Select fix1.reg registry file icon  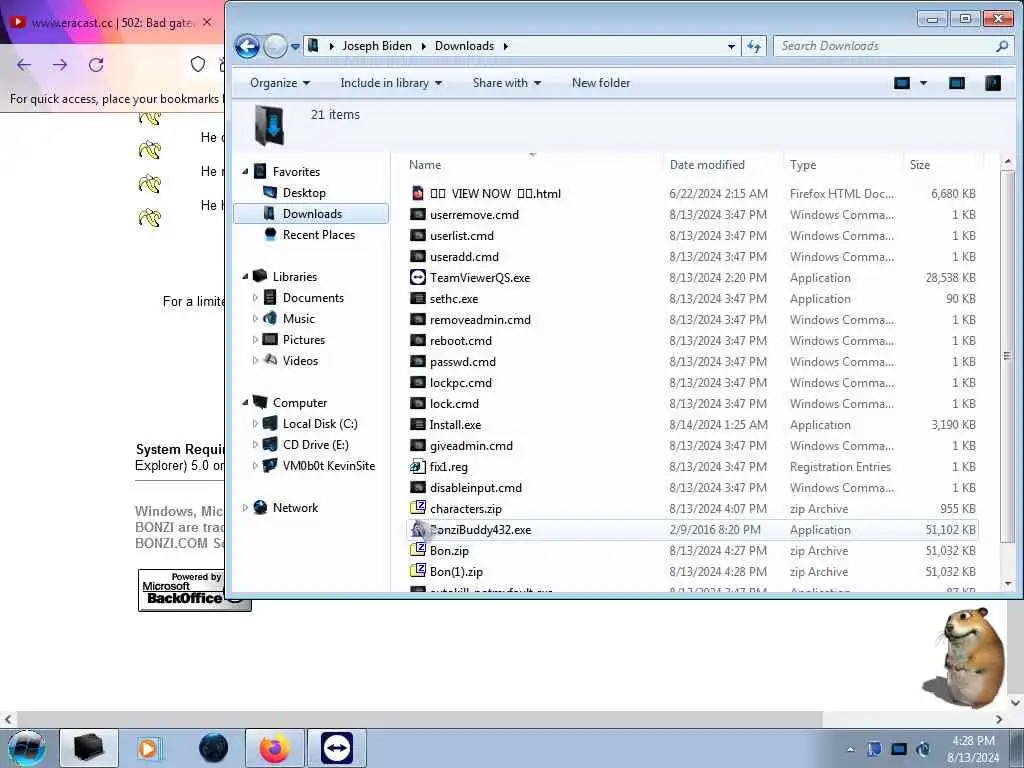pyautogui.click(x=418, y=466)
